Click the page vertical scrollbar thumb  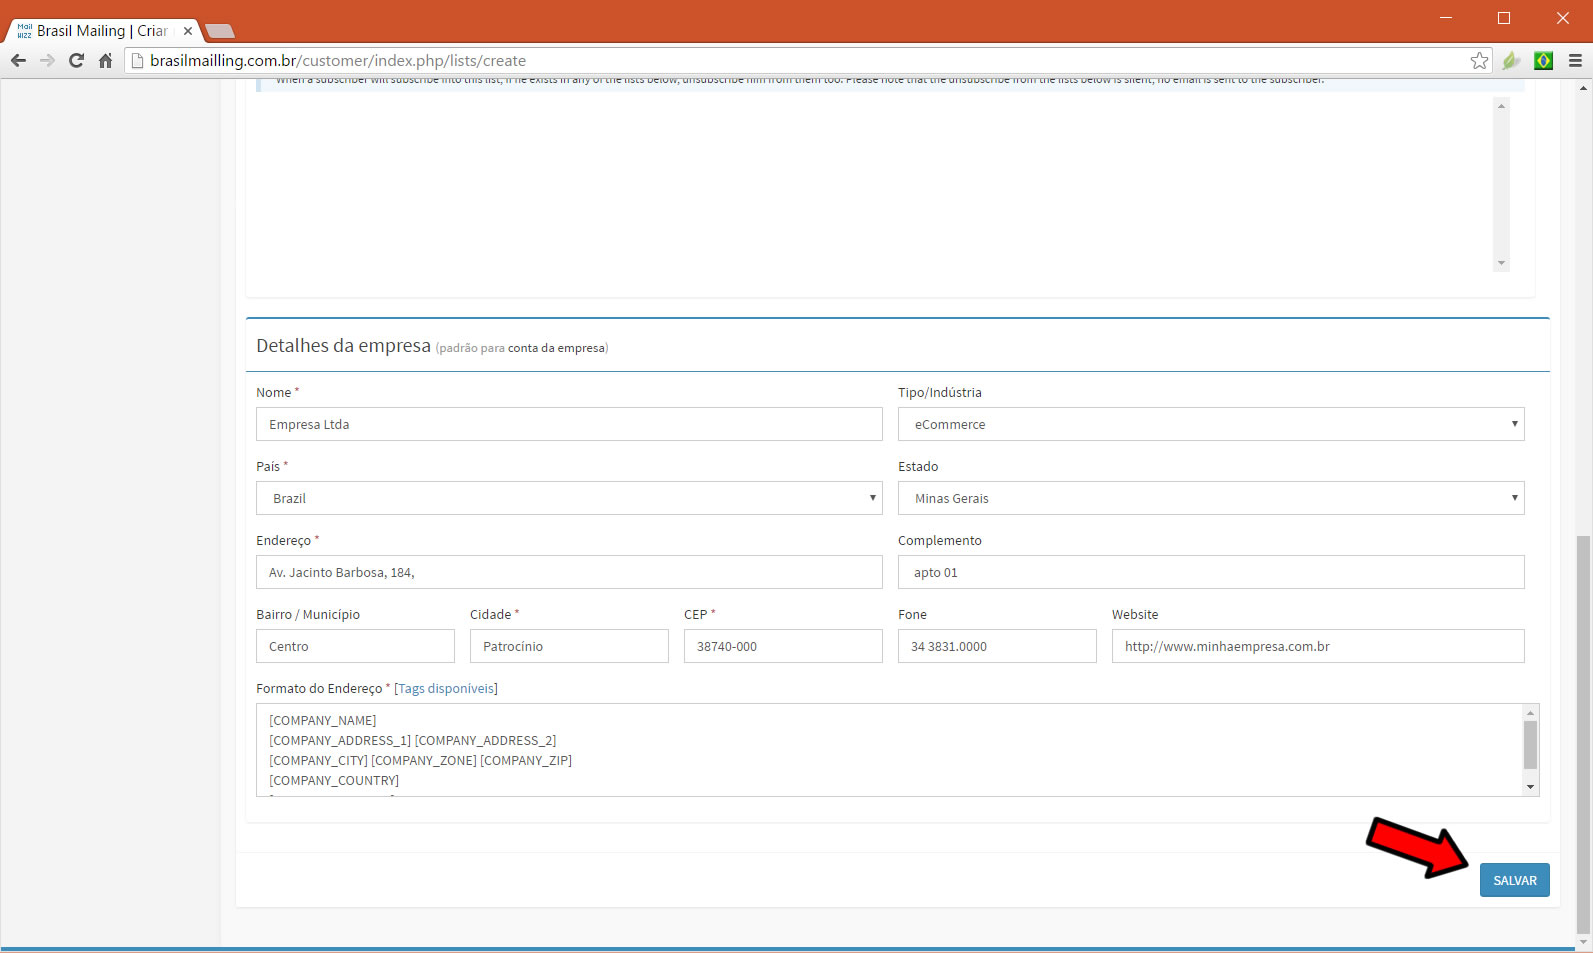click(1583, 735)
